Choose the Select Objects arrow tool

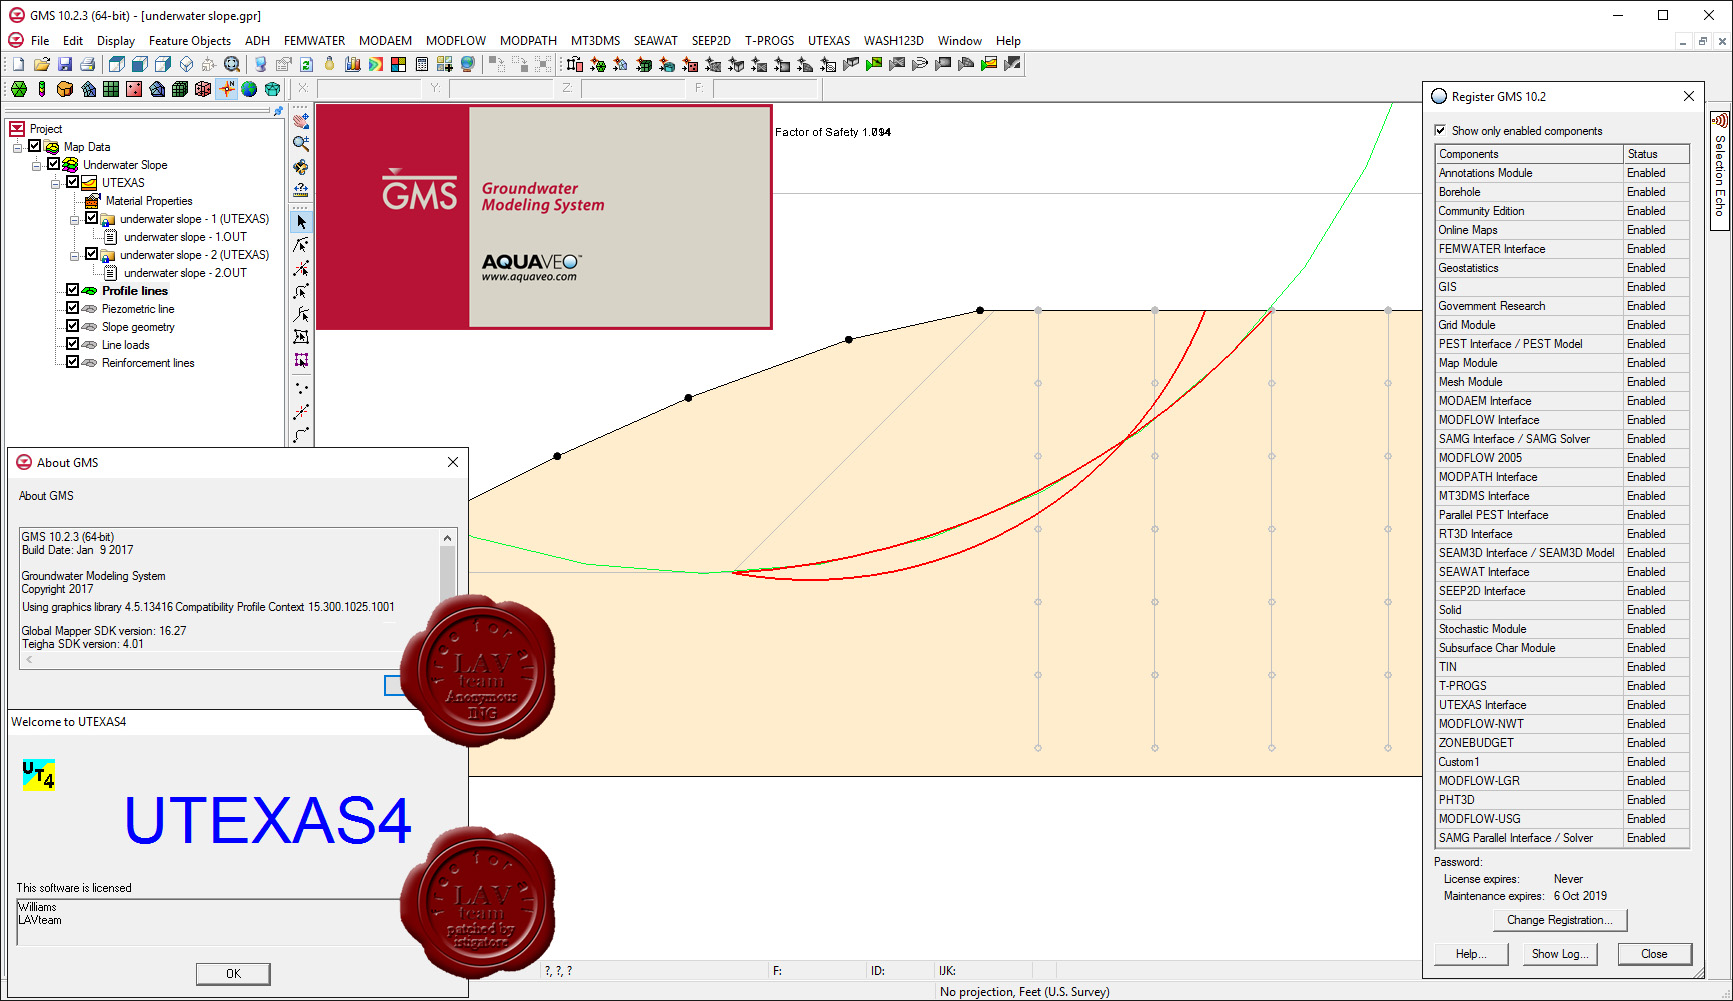point(301,222)
